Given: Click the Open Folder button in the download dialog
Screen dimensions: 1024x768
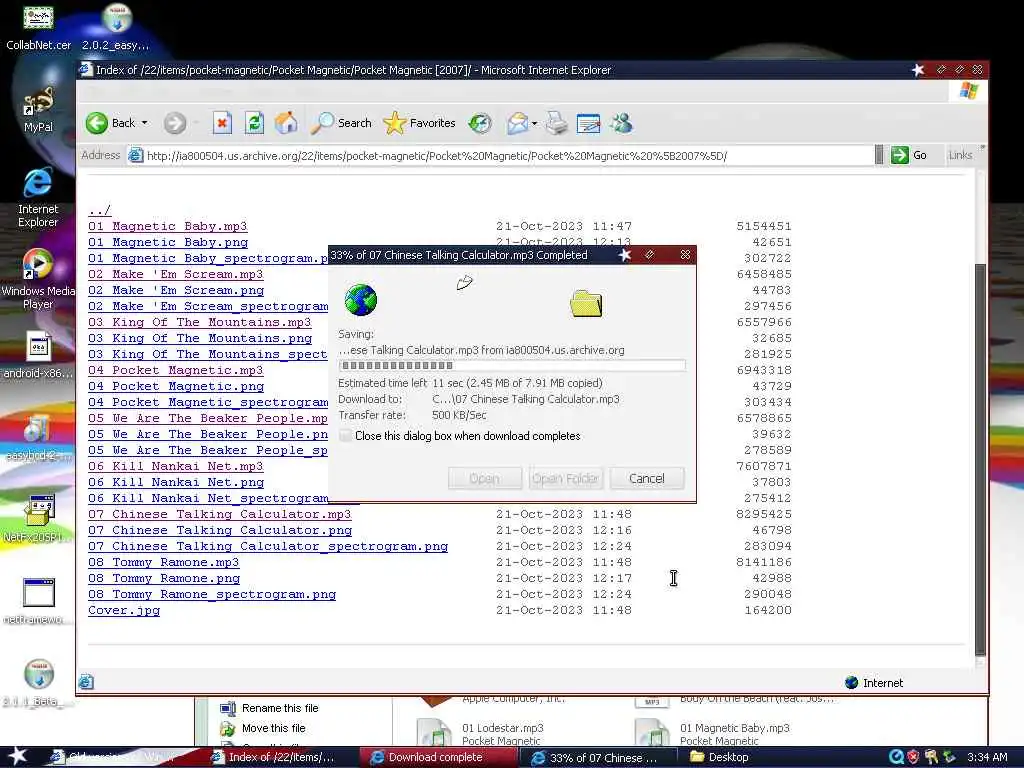Looking at the screenshot, I should 565,478.
